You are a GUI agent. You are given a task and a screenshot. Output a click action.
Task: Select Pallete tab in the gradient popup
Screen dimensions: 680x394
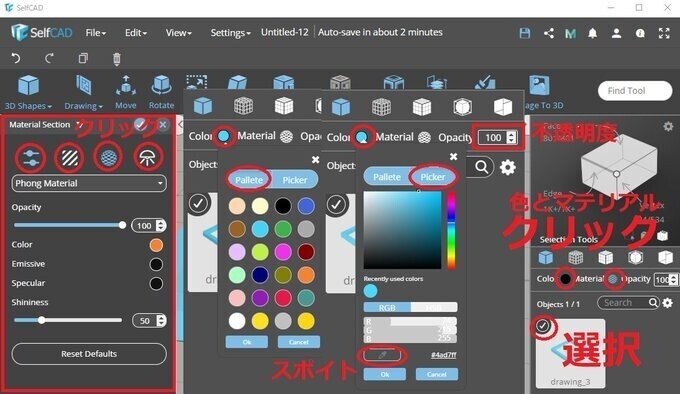coord(387,177)
